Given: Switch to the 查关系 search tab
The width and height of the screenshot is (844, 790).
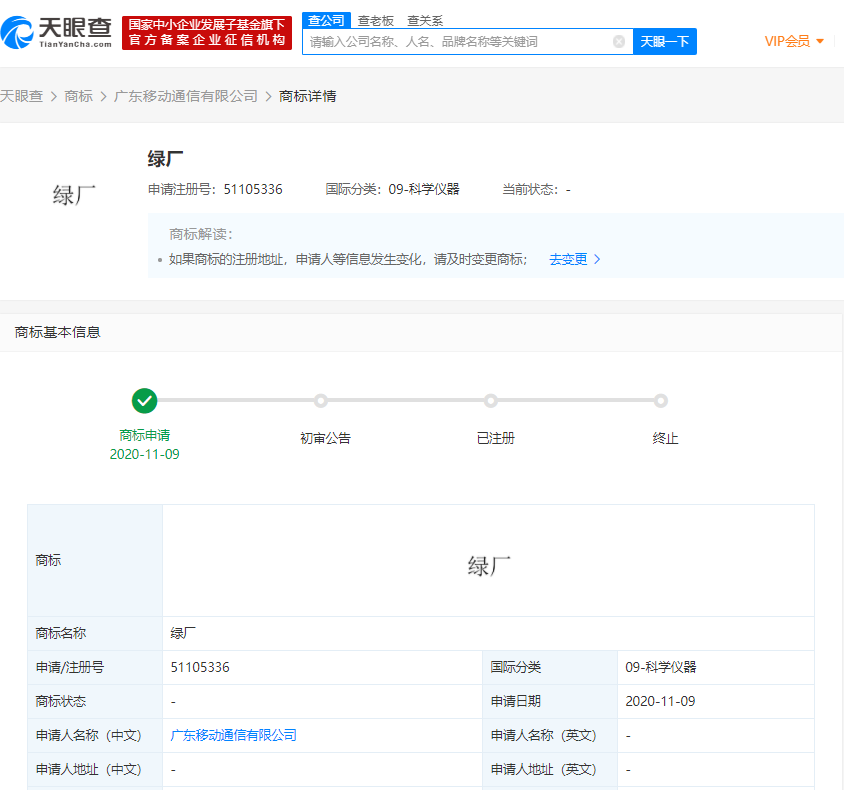Looking at the screenshot, I should click(425, 20).
